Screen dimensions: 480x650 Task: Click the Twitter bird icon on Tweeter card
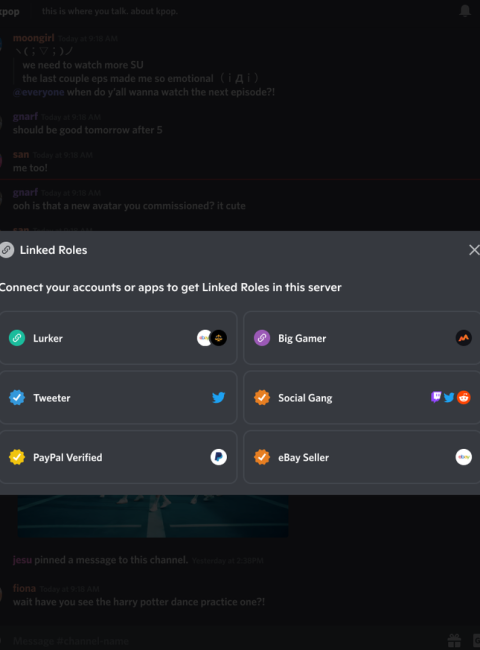[218, 398]
